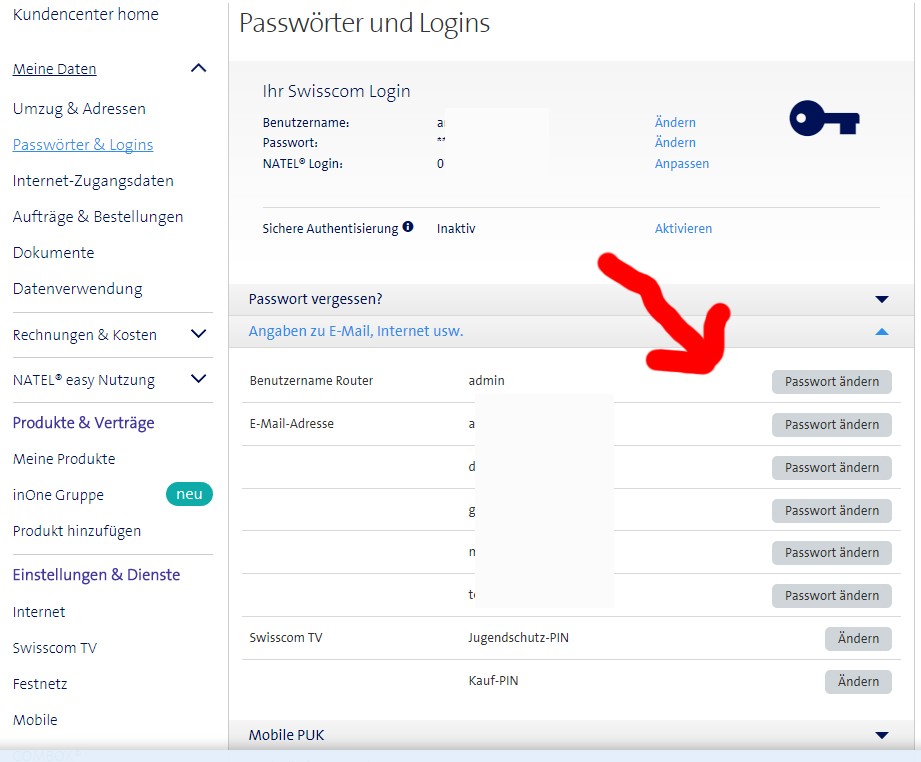This screenshot has height=762, width=921.
Task: Open Umzug & Adressen in sidebar
Action: pyautogui.click(x=79, y=108)
